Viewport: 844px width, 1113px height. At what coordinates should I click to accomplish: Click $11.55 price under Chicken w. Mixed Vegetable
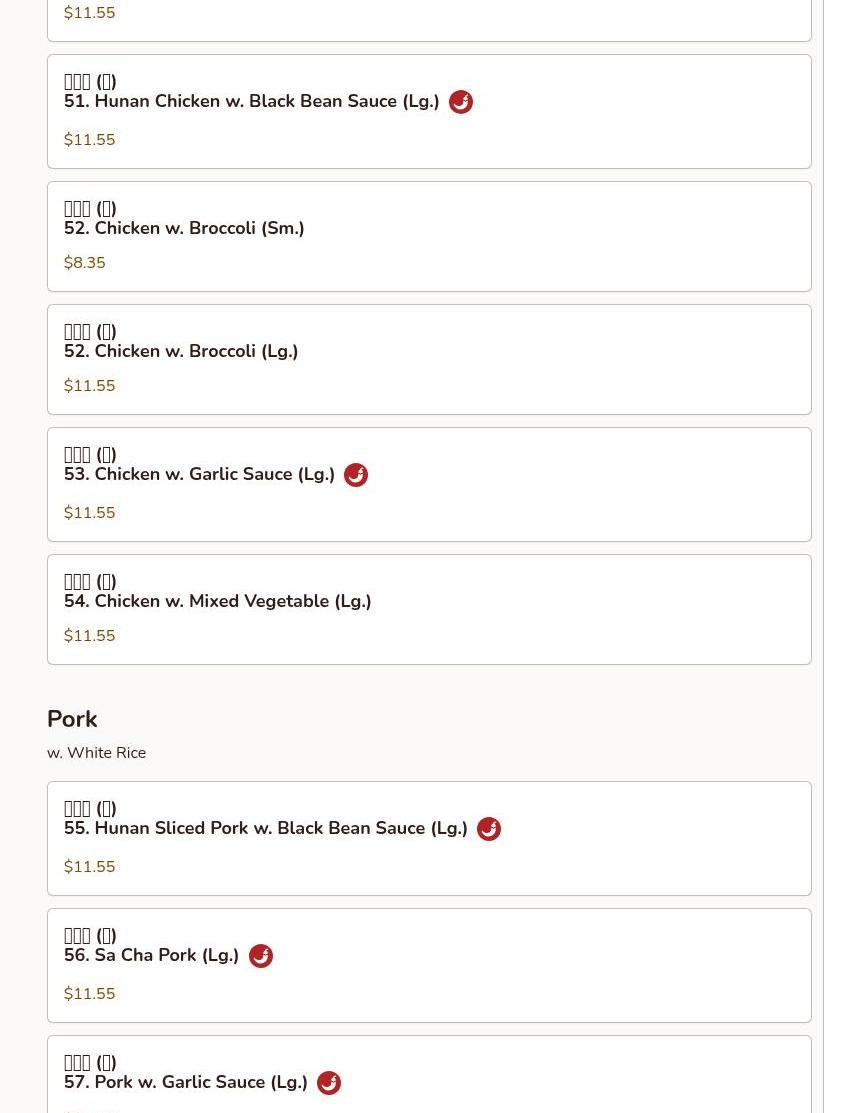pyautogui.click(x=89, y=636)
